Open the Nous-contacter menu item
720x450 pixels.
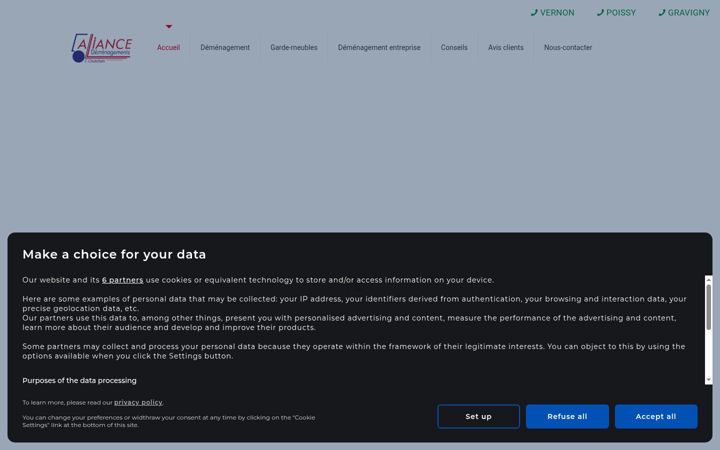(x=568, y=47)
